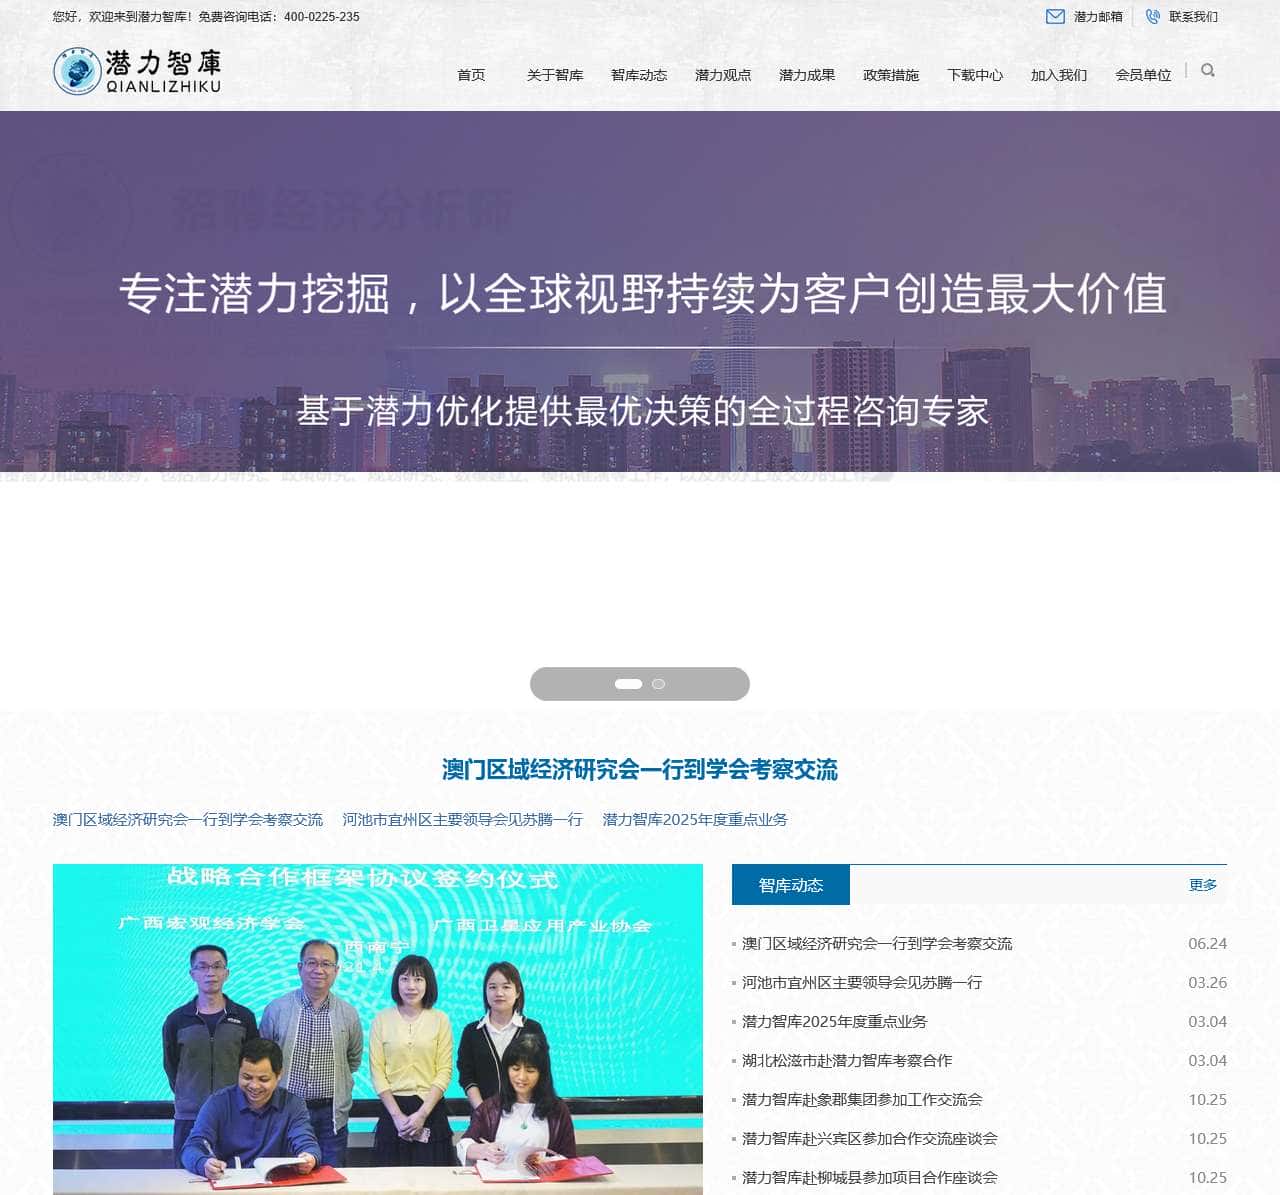Open news 河池市宜州区主要领导会见苏腾一行

862,982
